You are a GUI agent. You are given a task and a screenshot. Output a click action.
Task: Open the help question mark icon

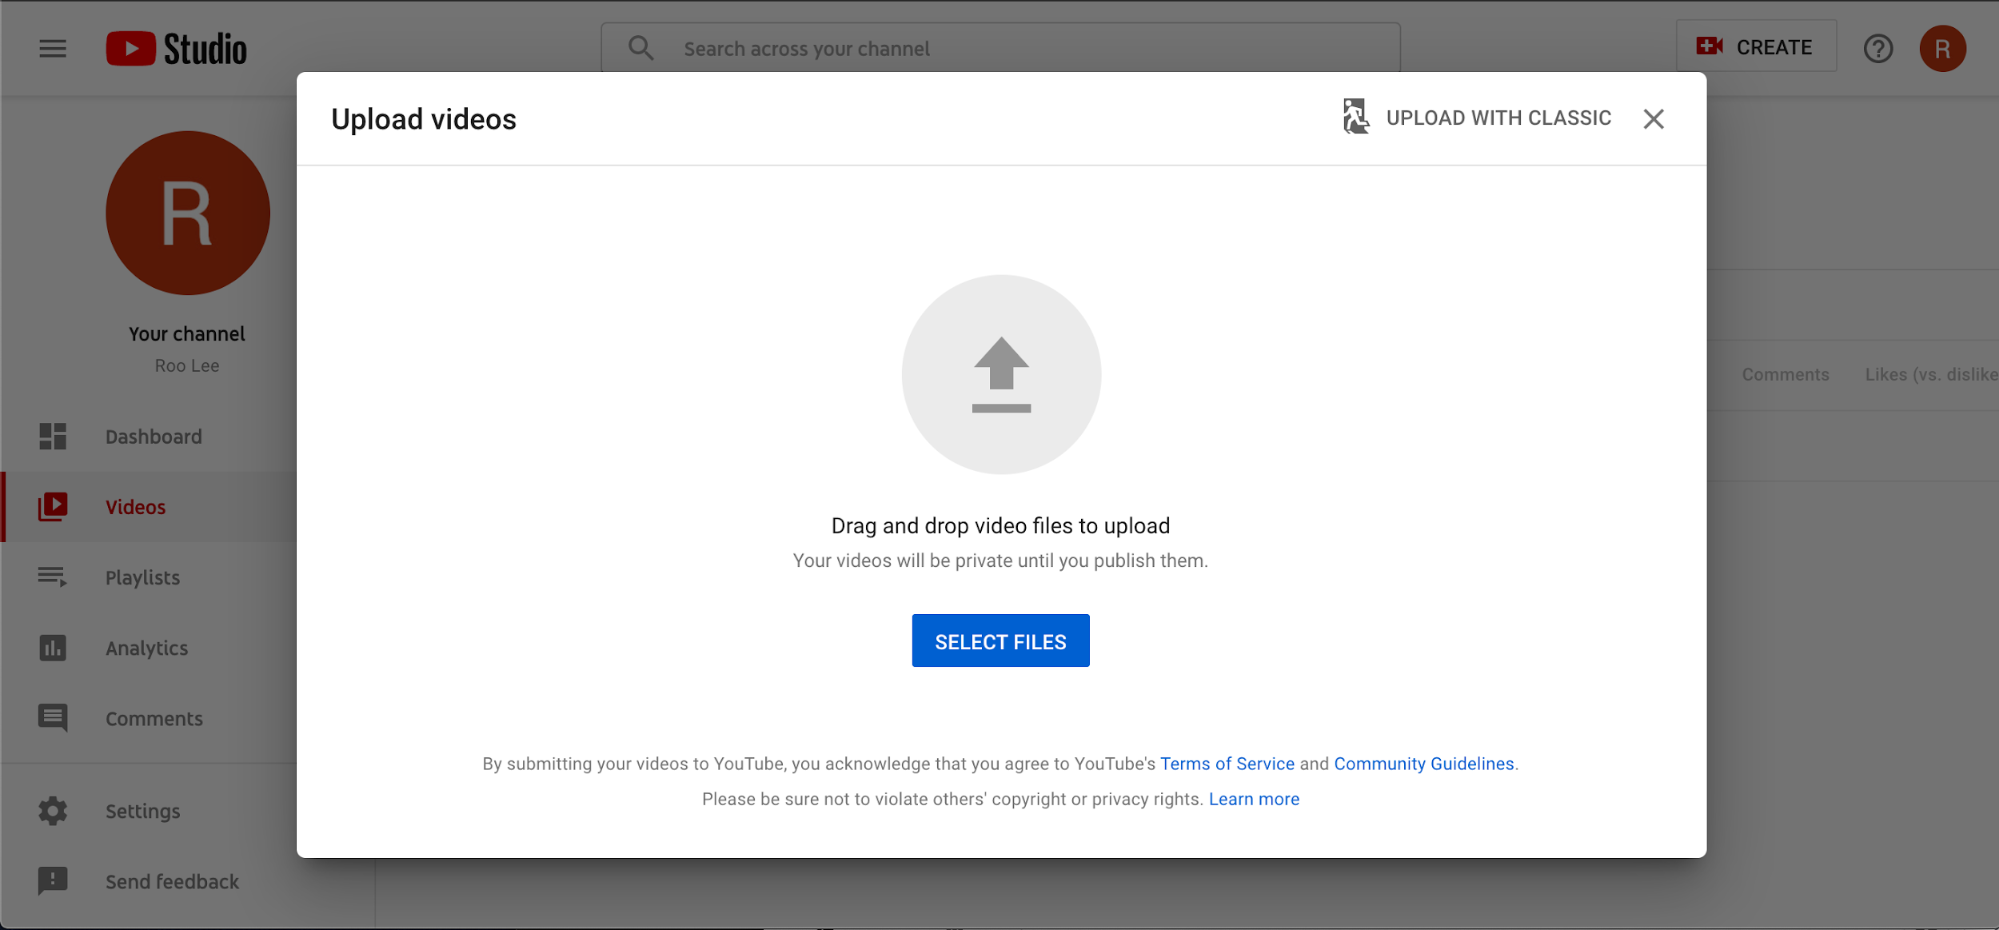point(1878,48)
